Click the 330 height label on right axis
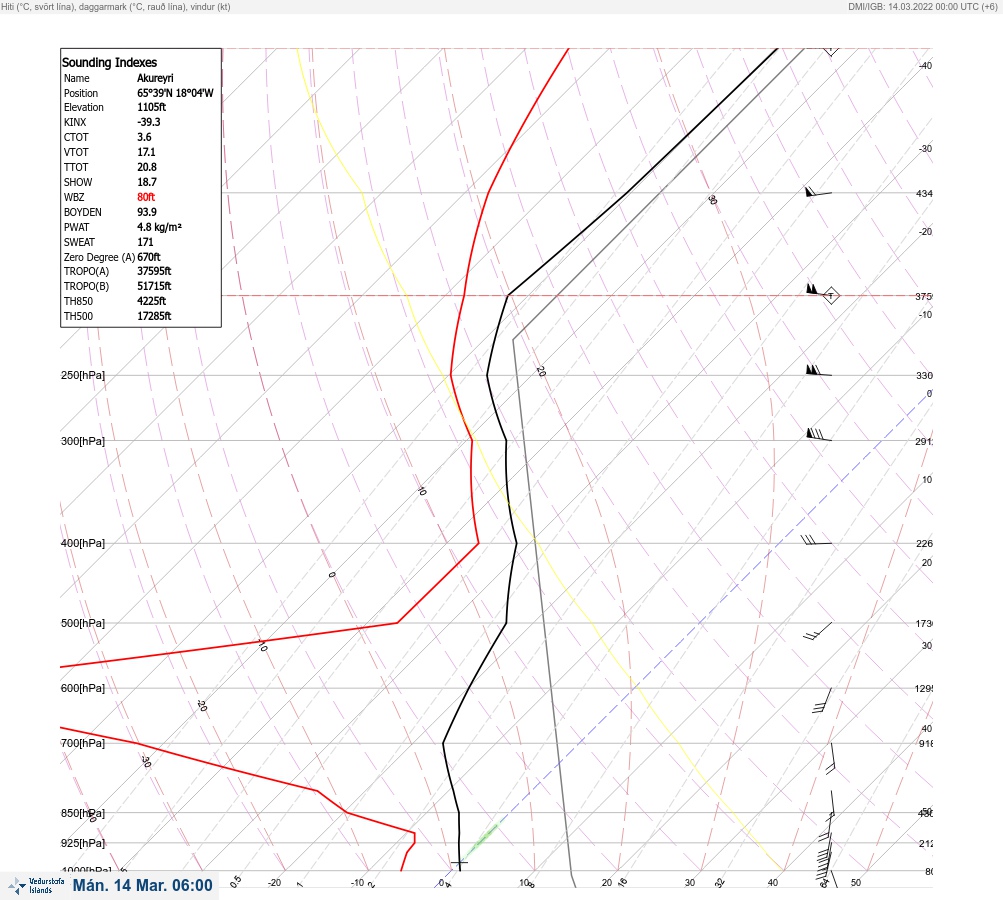 [924, 375]
